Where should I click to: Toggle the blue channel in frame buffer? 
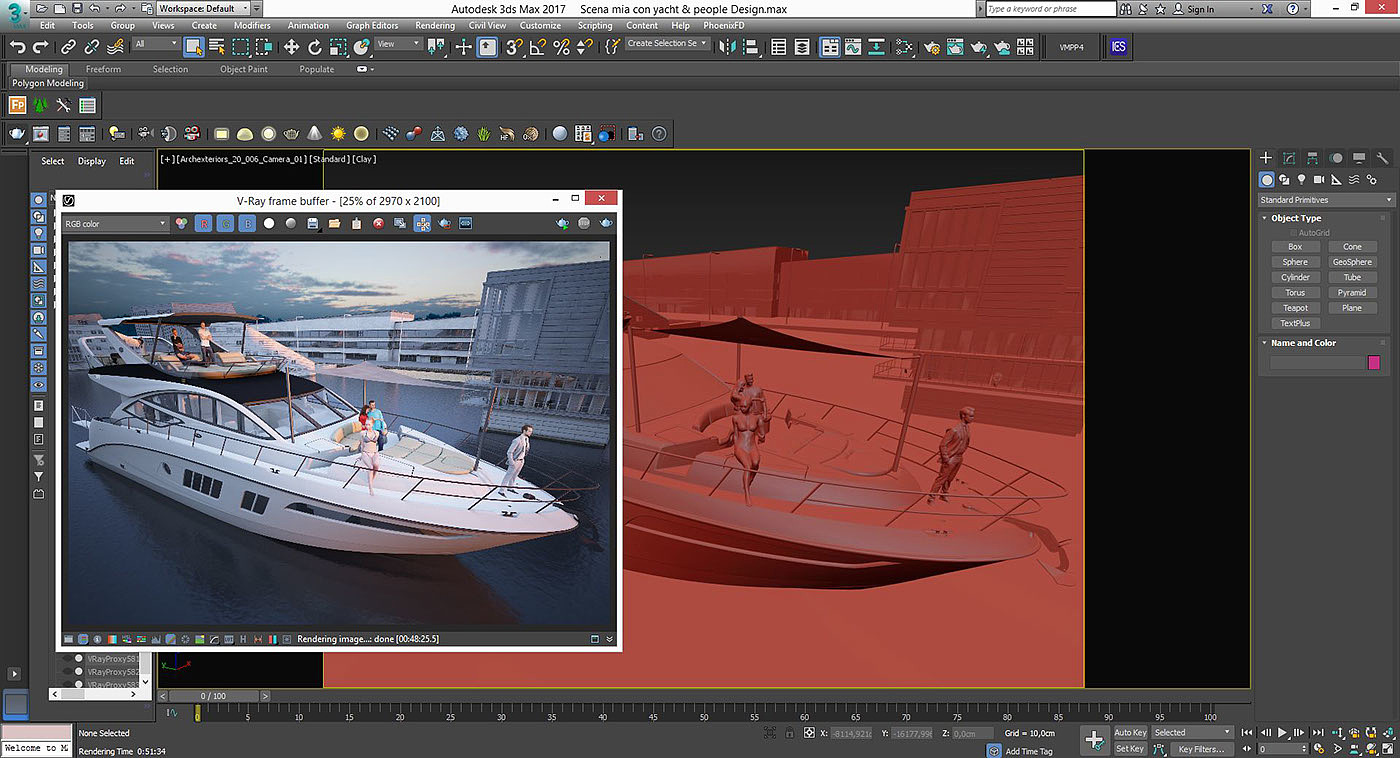247,224
